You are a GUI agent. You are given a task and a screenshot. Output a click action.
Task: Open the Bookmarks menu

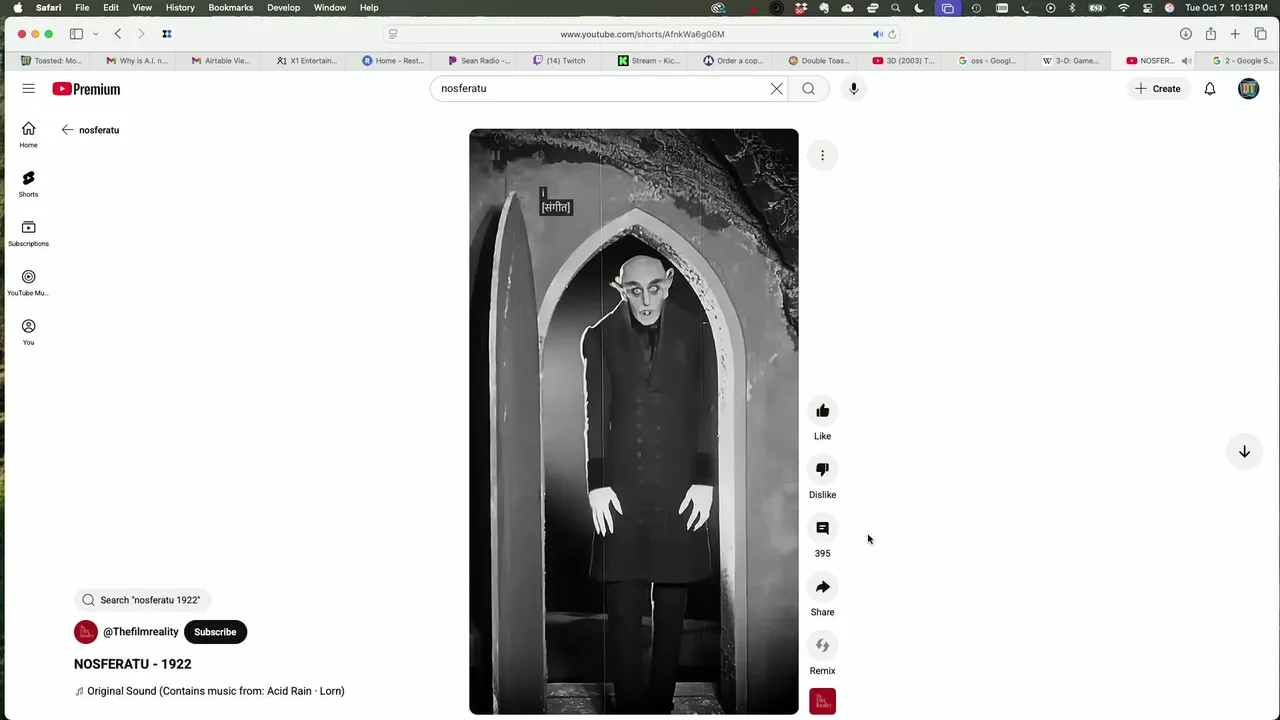231,8
